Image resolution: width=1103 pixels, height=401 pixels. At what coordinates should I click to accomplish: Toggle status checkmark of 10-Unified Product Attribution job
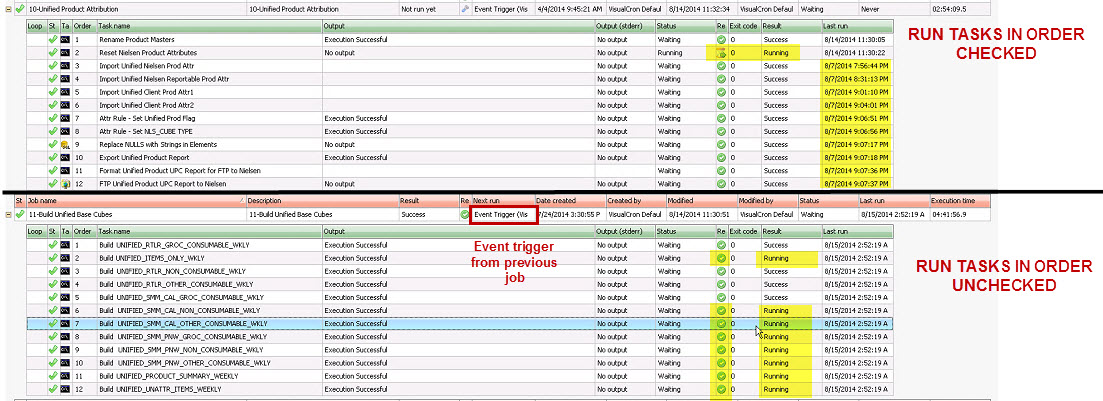[19, 8]
